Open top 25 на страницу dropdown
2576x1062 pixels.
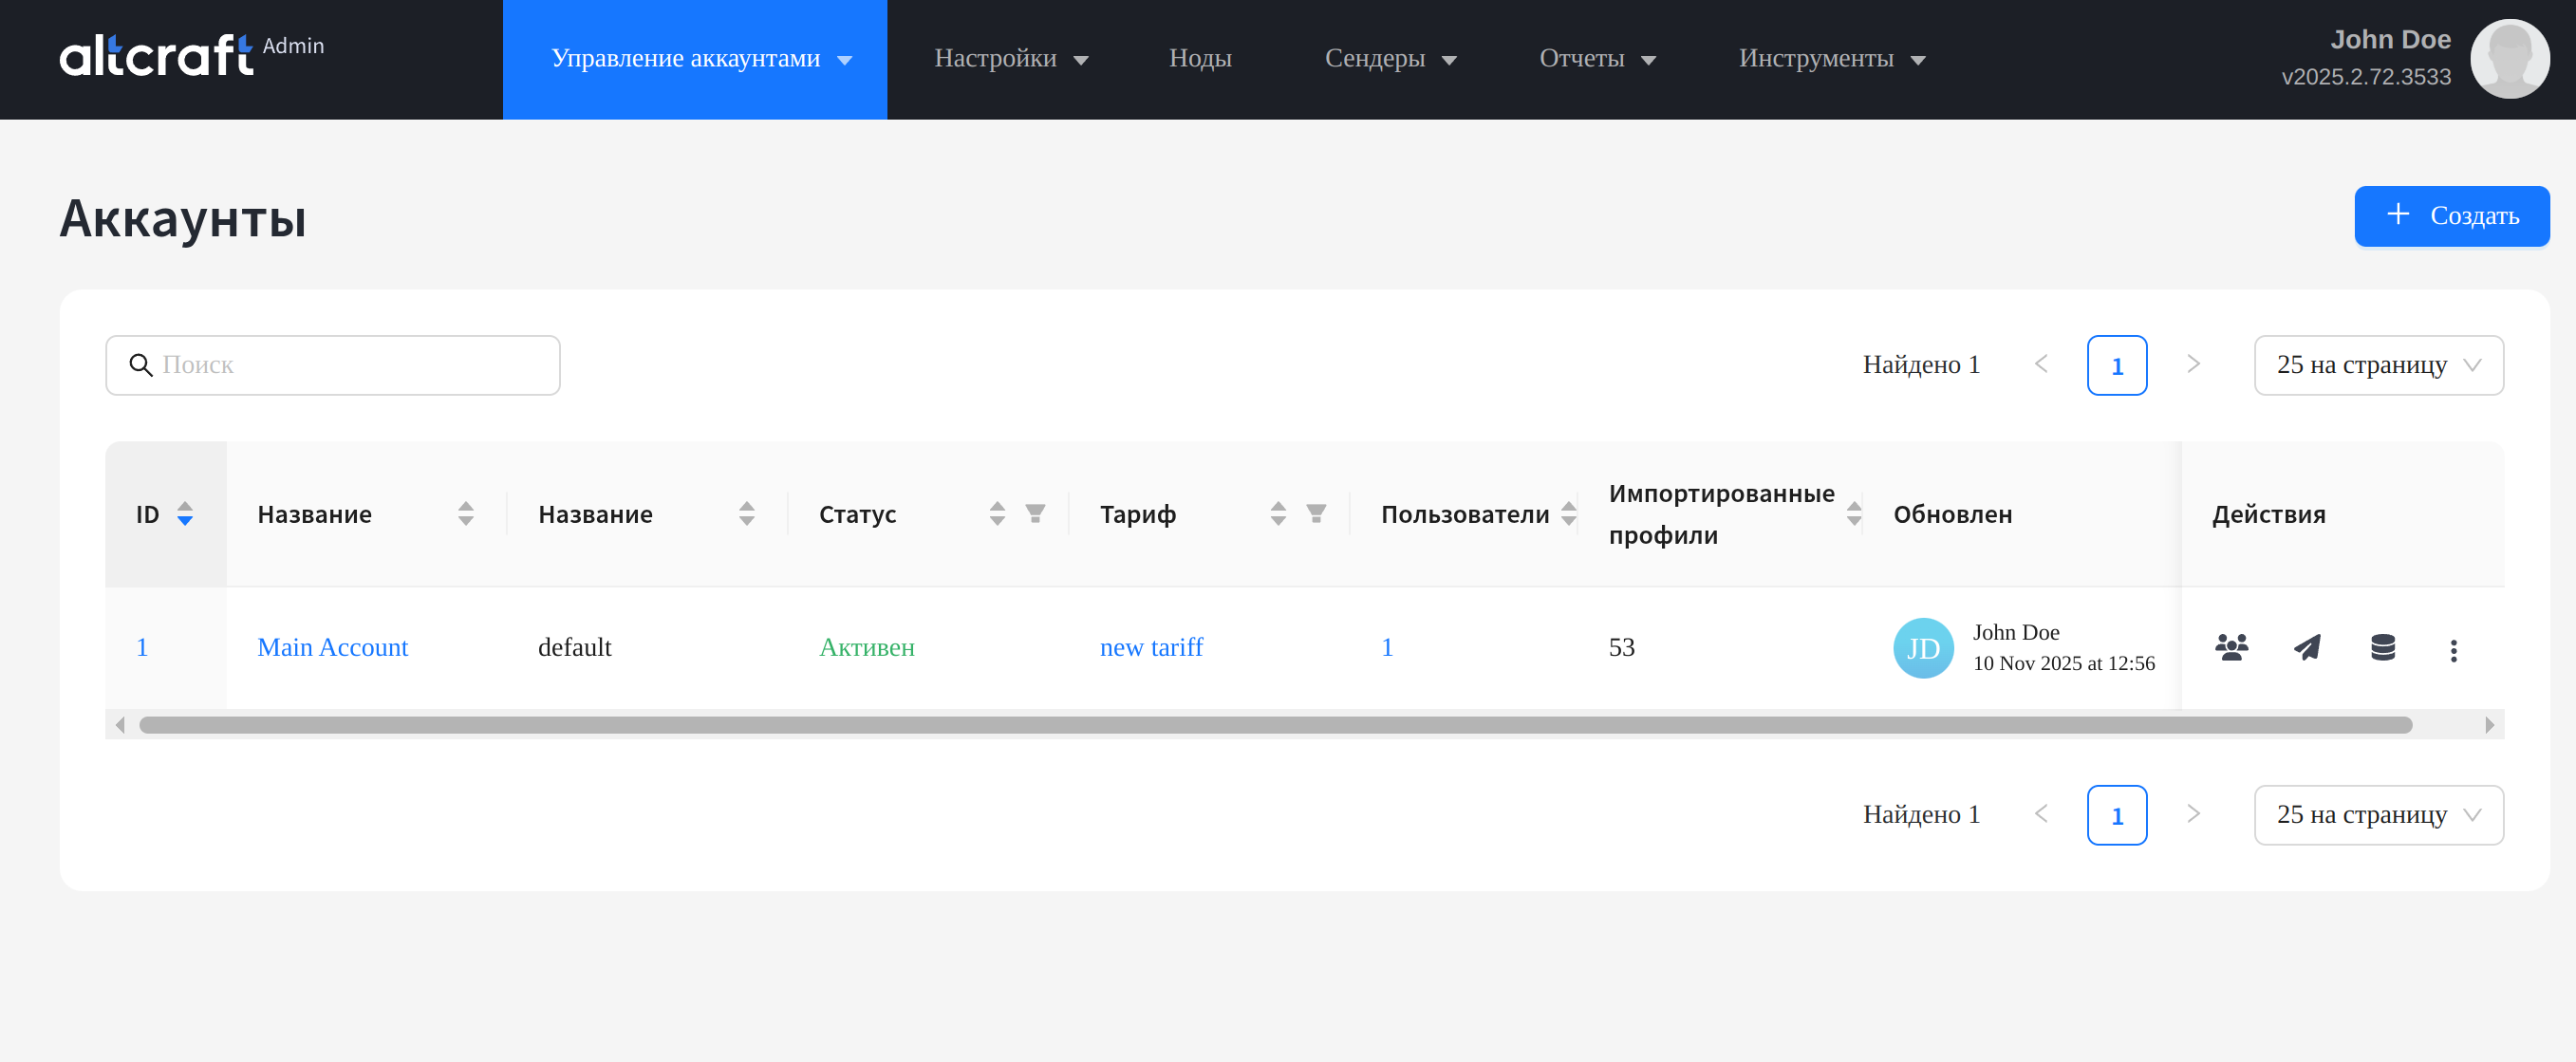click(x=2378, y=365)
